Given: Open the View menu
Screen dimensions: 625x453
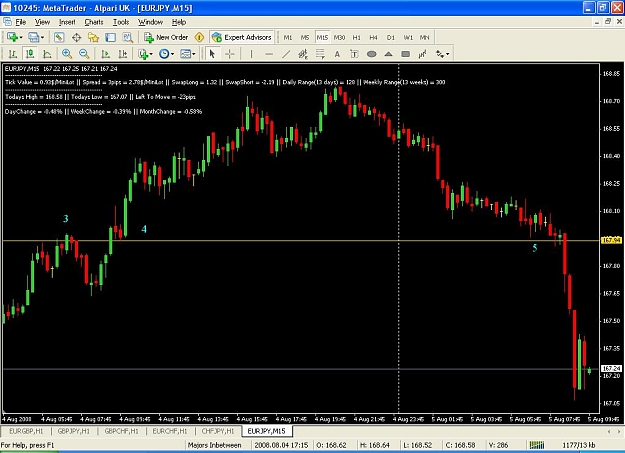Looking at the screenshot, I should (x=42, y=22).
